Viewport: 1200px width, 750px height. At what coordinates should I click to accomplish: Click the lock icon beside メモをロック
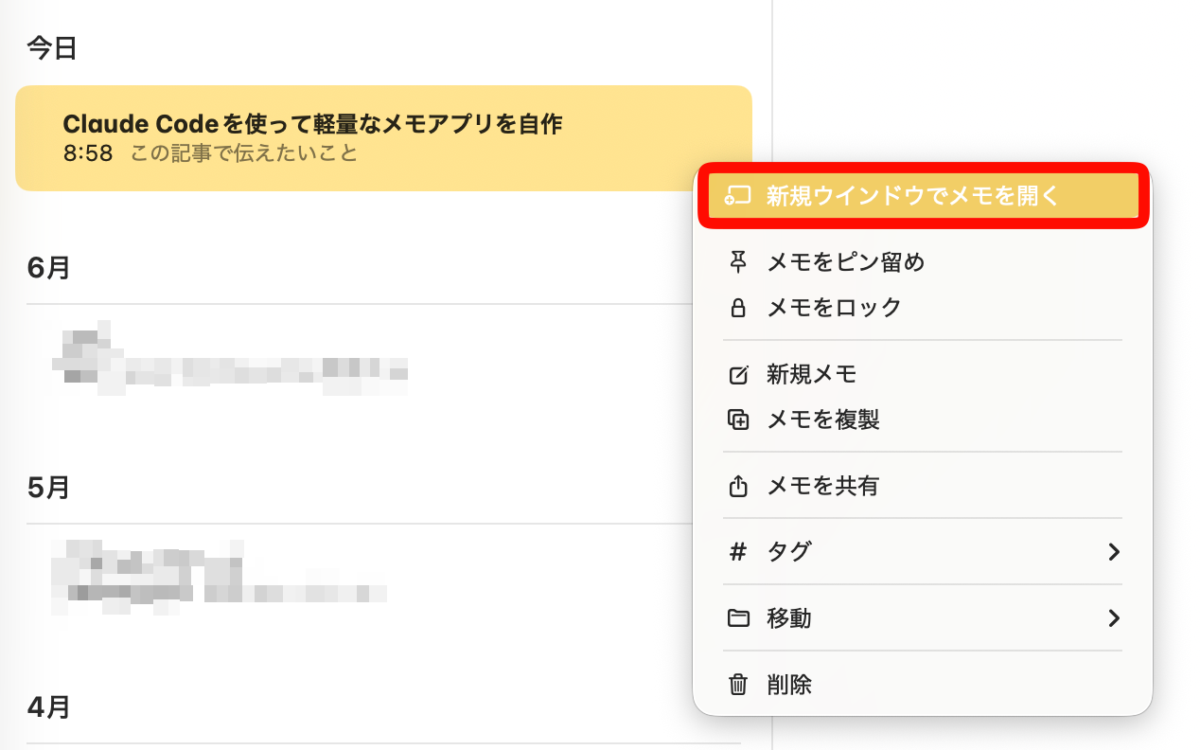(x=738, y=307)
